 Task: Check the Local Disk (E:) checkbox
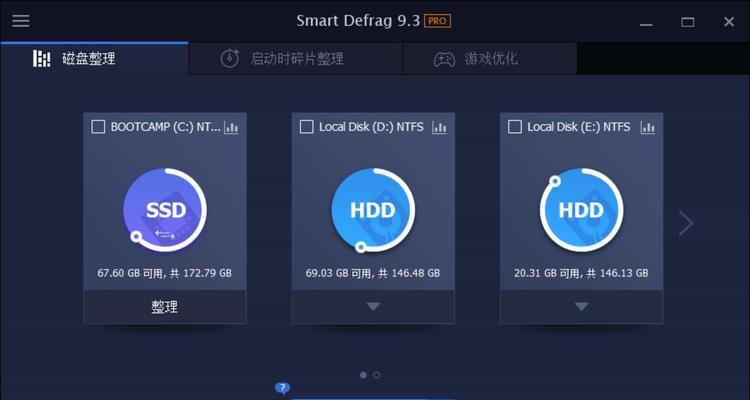(x=515, y=127)
